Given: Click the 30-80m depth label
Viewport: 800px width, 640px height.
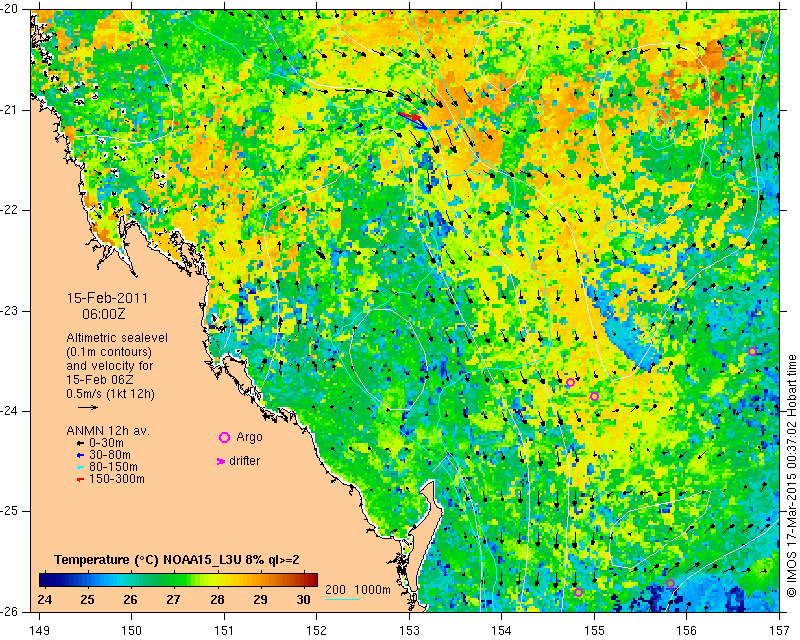Looking at the screenshot, I should click(110, 455).
